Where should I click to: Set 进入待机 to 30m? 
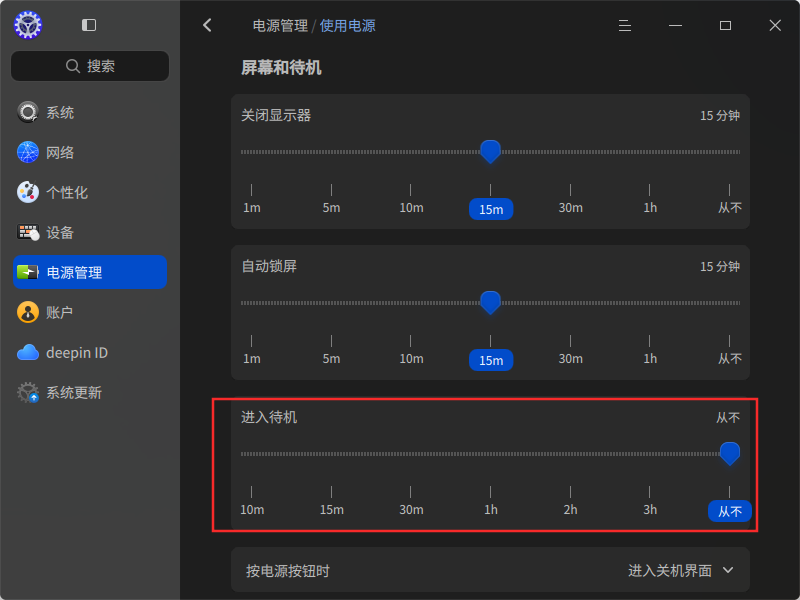coord(411,510)
